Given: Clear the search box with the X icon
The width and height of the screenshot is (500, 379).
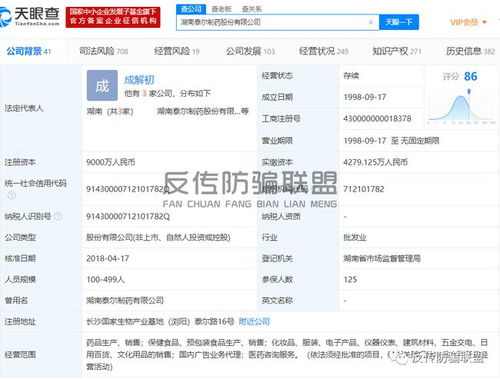Looking at the screenshot, I should (371, 22).
